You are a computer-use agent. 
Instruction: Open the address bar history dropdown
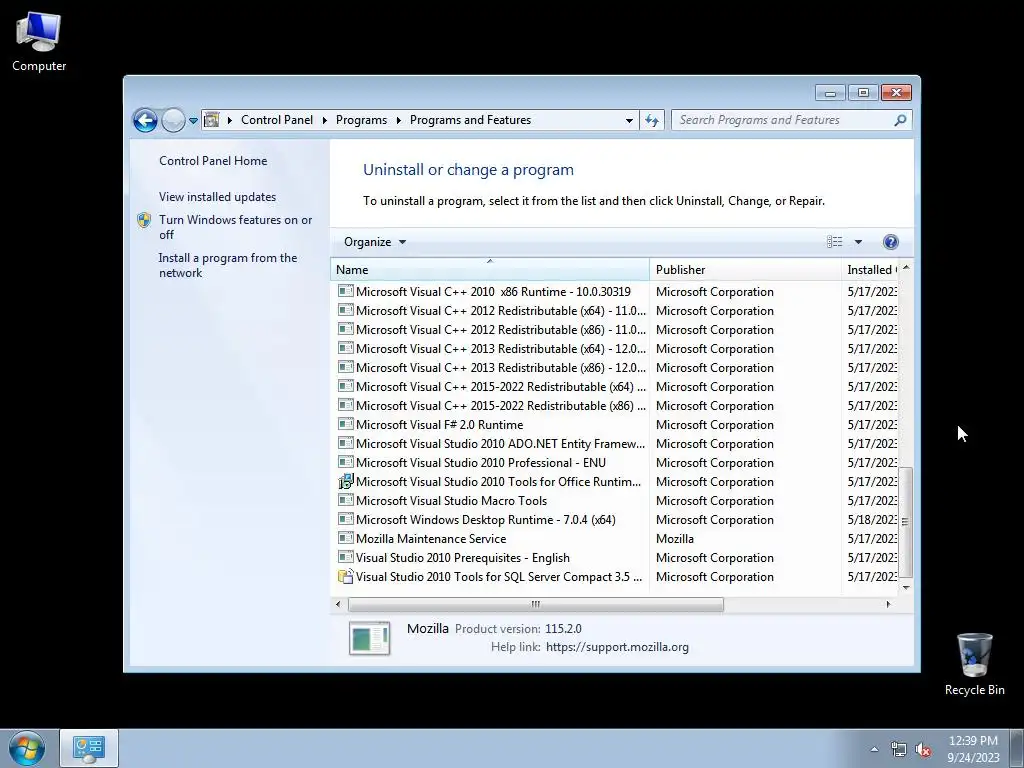pos(629,120)
